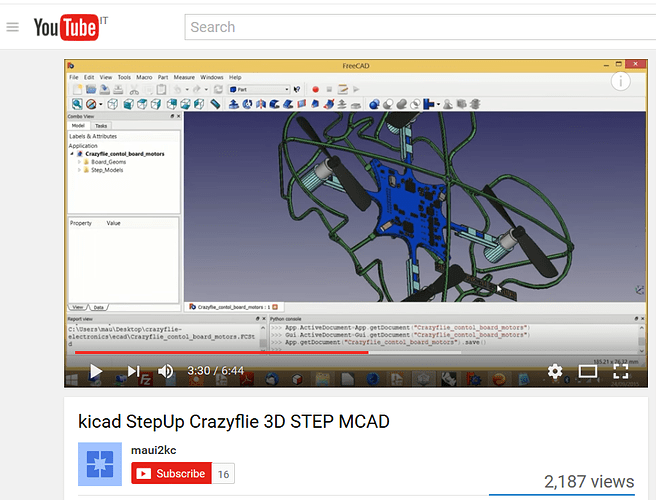Click the Revolve shape icon
656x500 pixels.
[247, 104]
